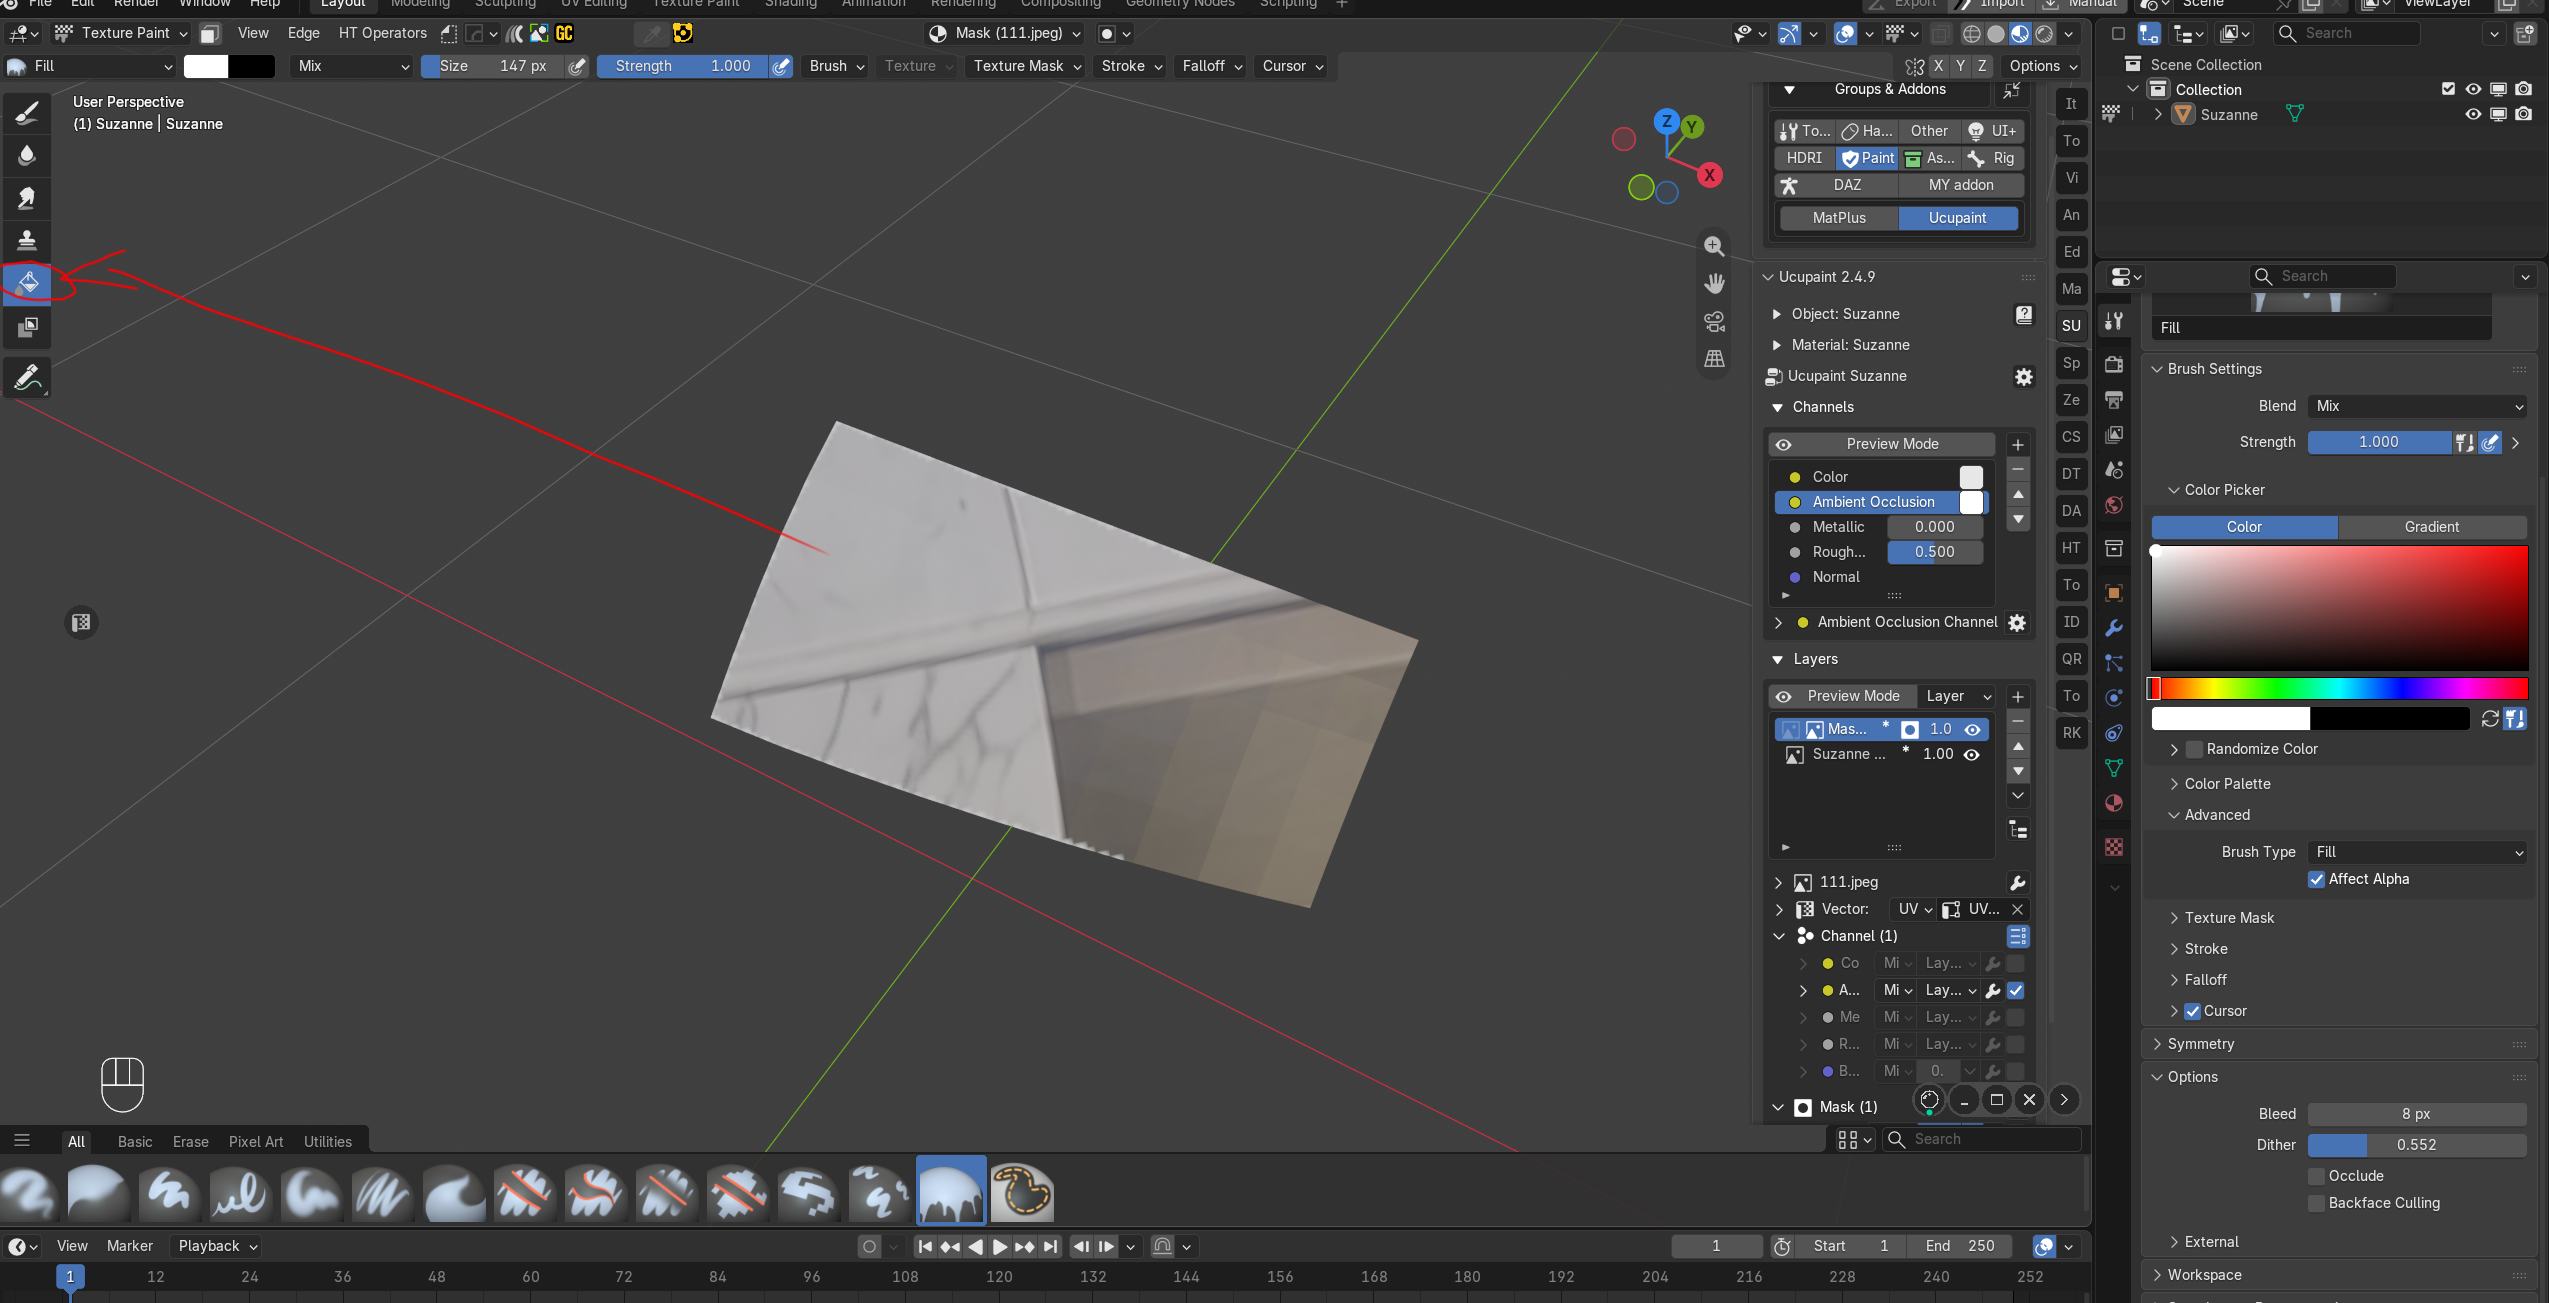
Task: Open Ucupaint Suzanne settings gear
Action: tap(2023, 376)
